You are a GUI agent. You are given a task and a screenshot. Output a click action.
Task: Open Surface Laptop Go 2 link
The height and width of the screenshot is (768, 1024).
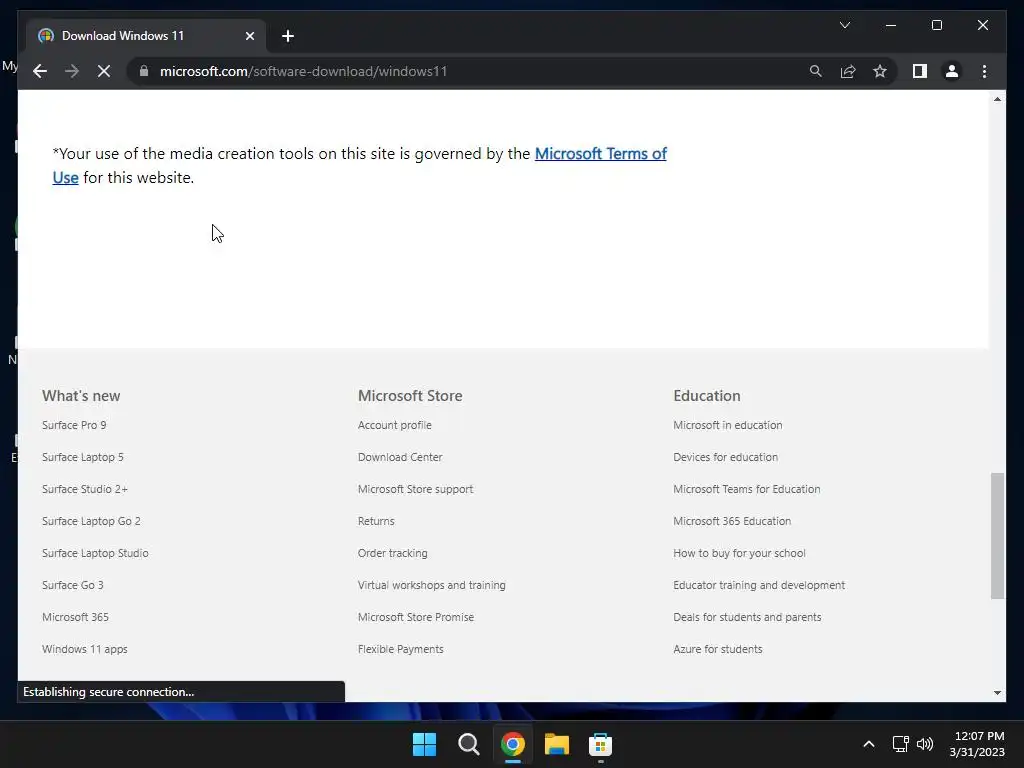pyautogui.click(x=91, y=521)
